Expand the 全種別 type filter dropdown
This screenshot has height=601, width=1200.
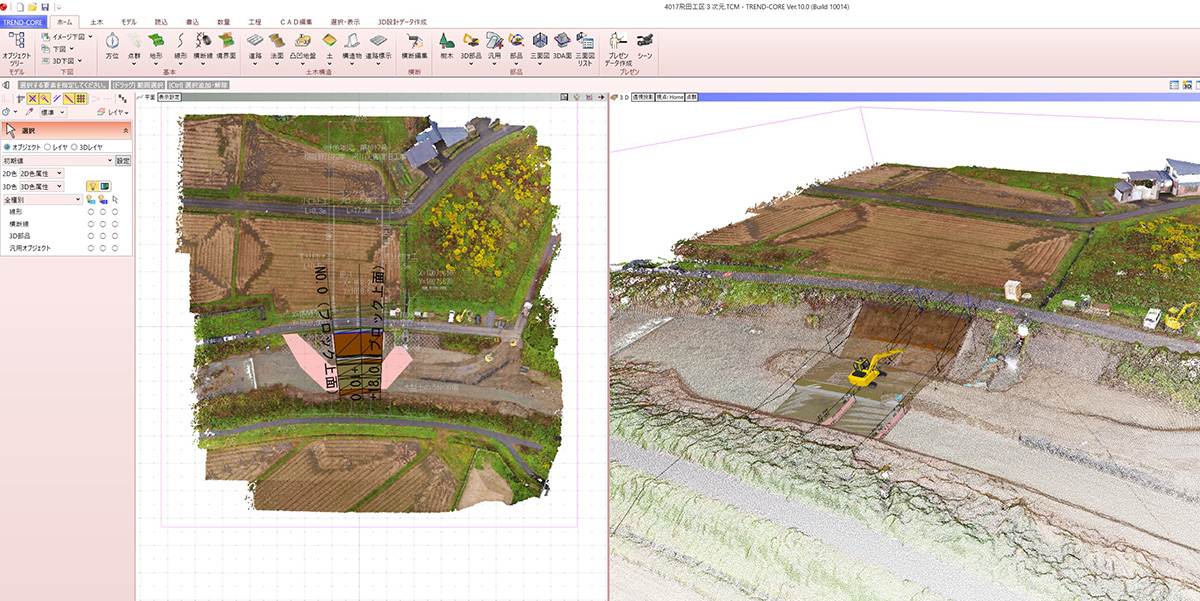[x=41, y=200]
